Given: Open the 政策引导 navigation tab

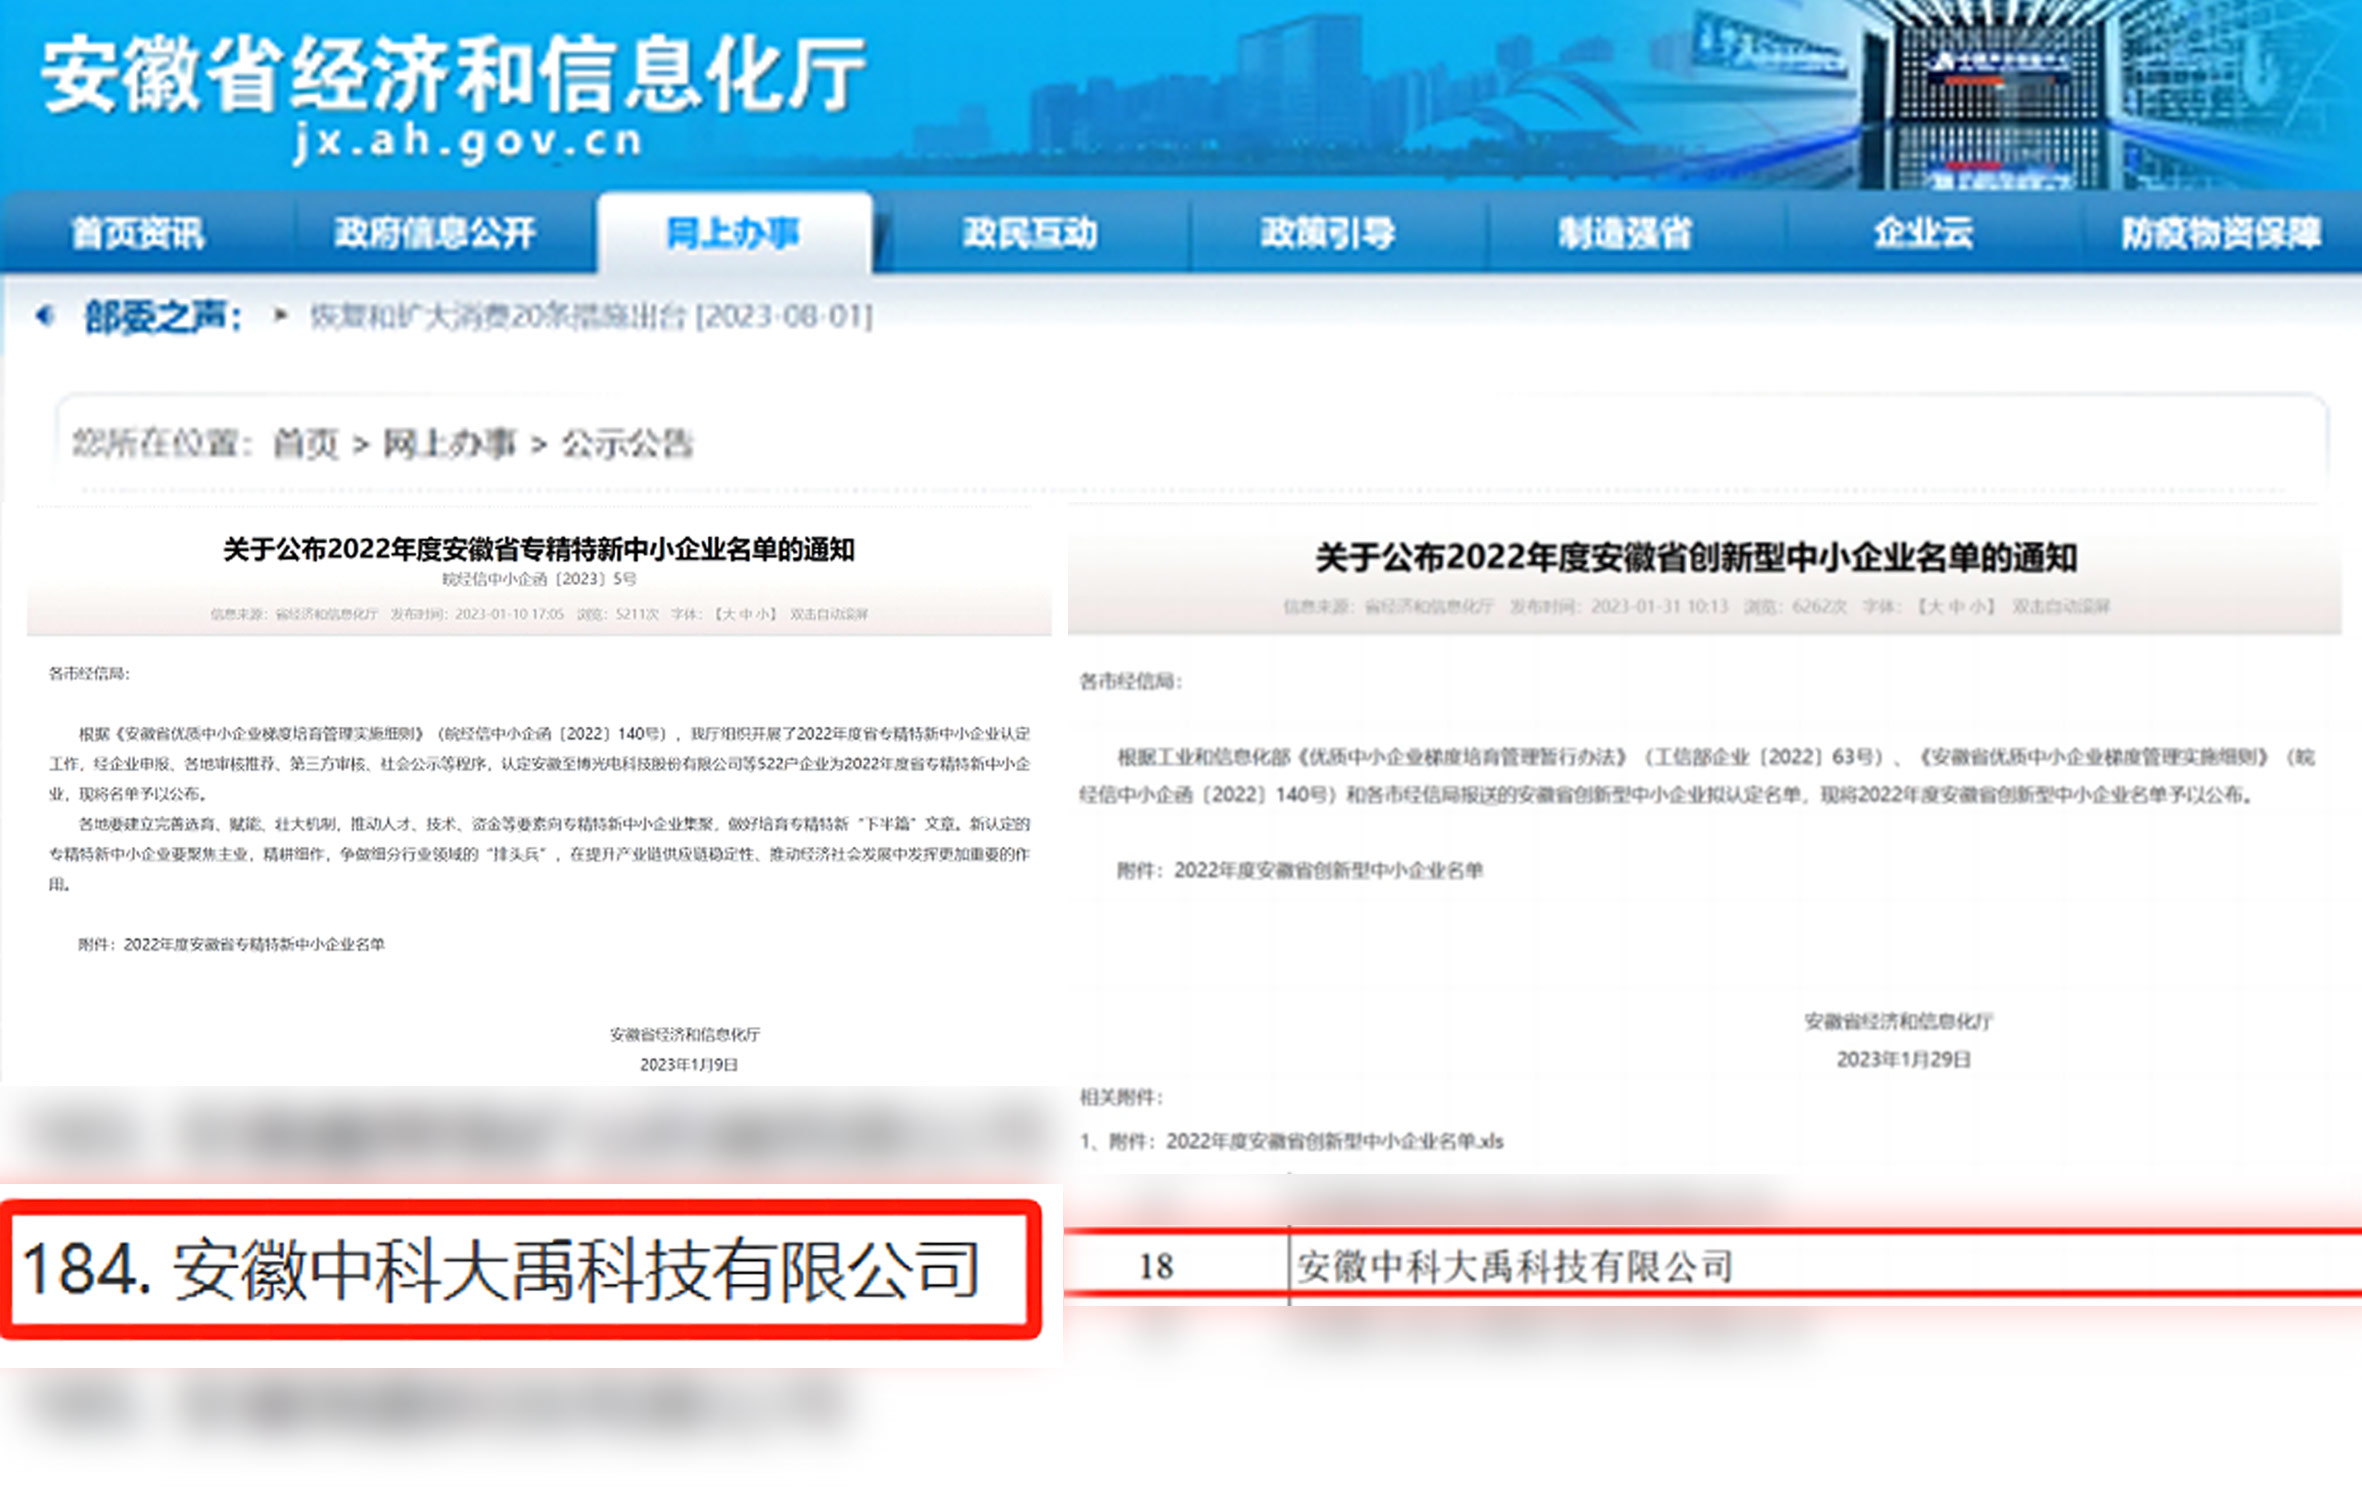Looking at the screenshot, I should [1327, 234].
